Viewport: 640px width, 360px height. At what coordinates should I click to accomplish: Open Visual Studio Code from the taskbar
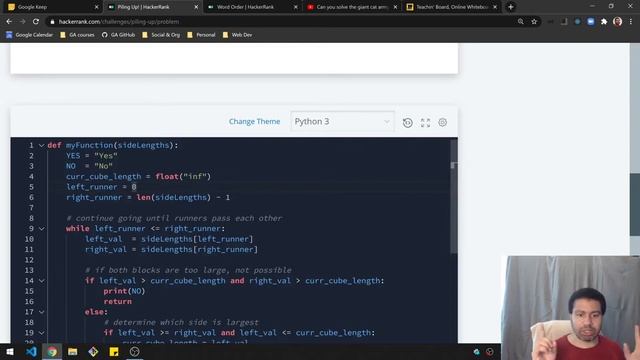click(x=31, y=352)
